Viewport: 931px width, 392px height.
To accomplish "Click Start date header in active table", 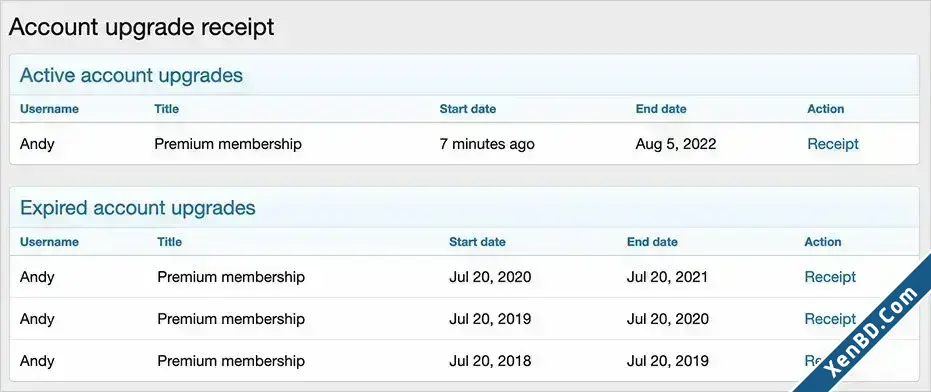I will pos(468,109).
